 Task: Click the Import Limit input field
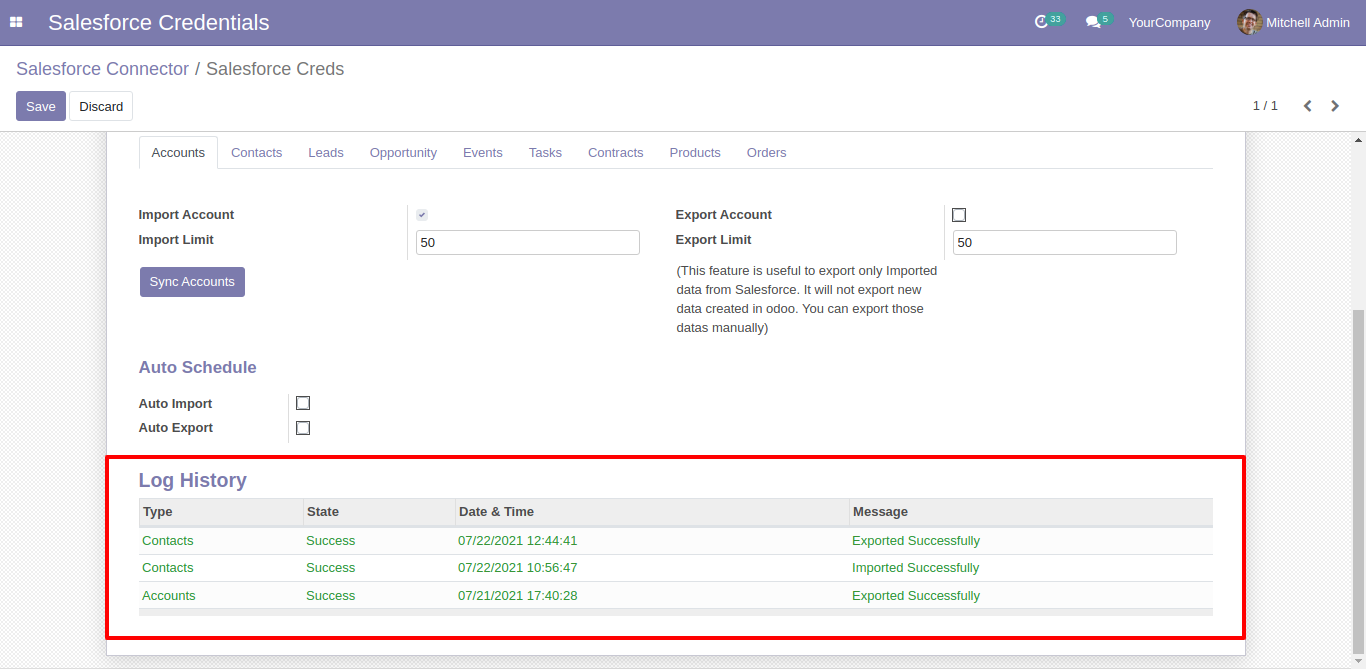click(x=528, y=242)
